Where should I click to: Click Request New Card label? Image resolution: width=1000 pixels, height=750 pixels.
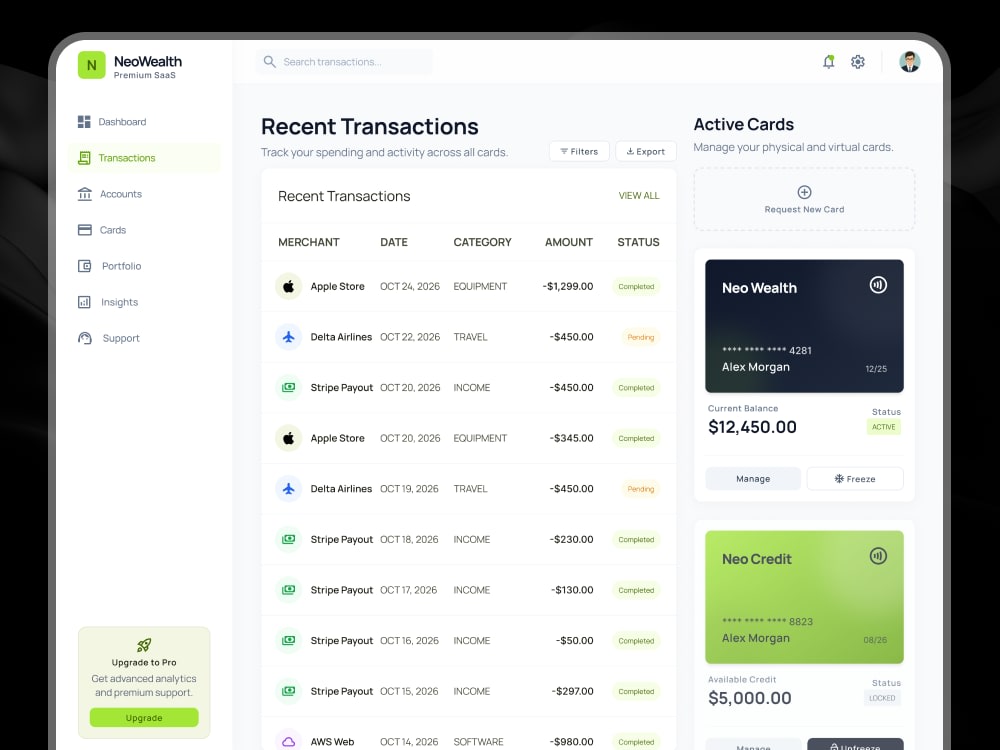coord(804,209)
